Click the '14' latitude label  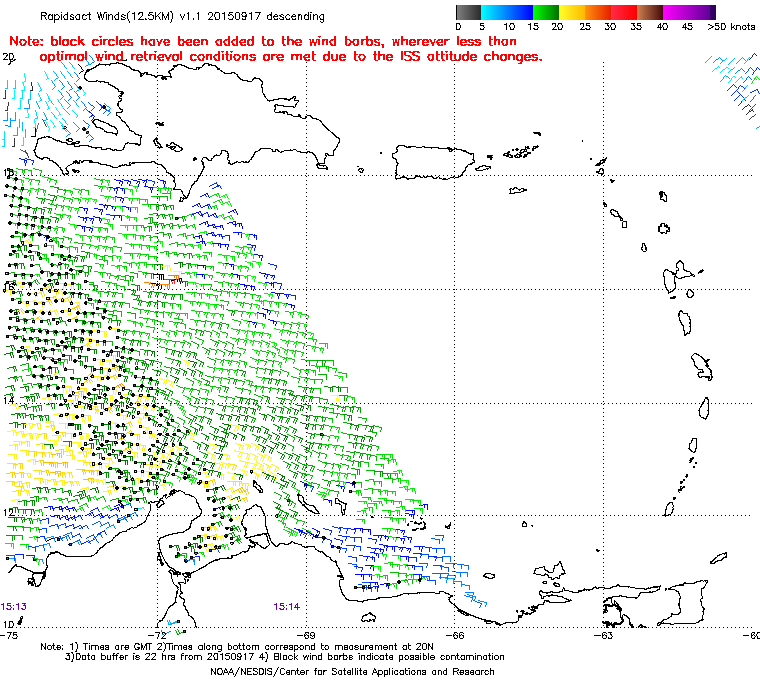point(8,400)
